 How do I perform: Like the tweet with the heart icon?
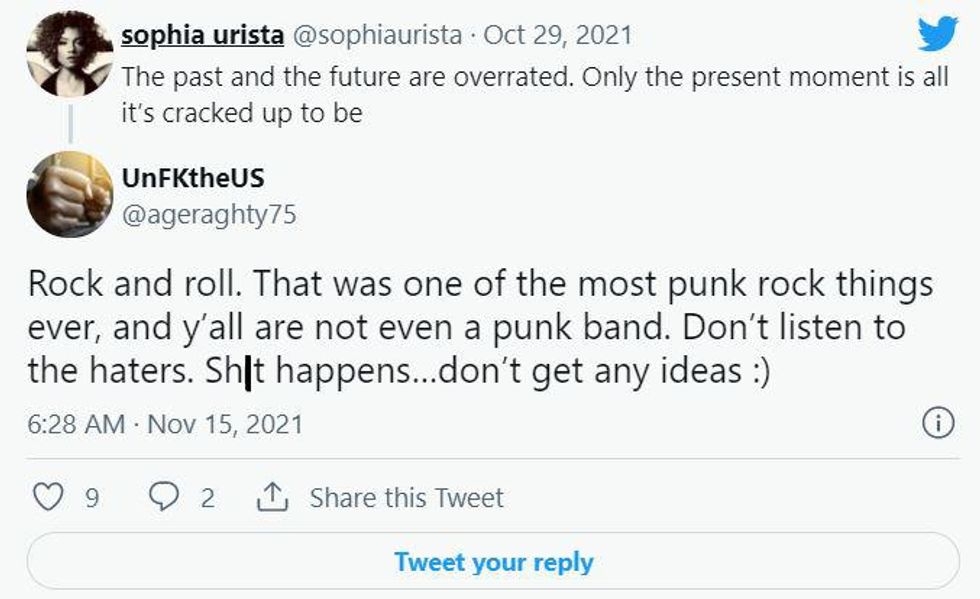49,497
